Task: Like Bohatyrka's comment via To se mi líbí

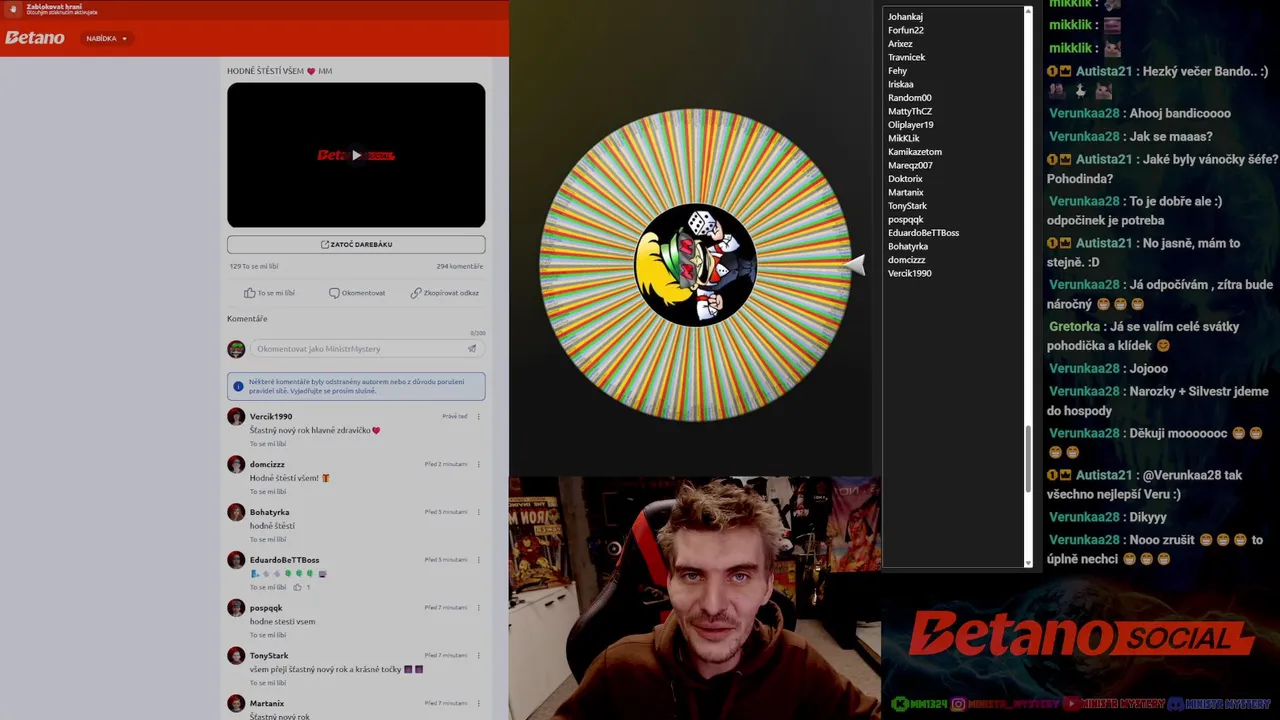Action: tap(268, 539)
